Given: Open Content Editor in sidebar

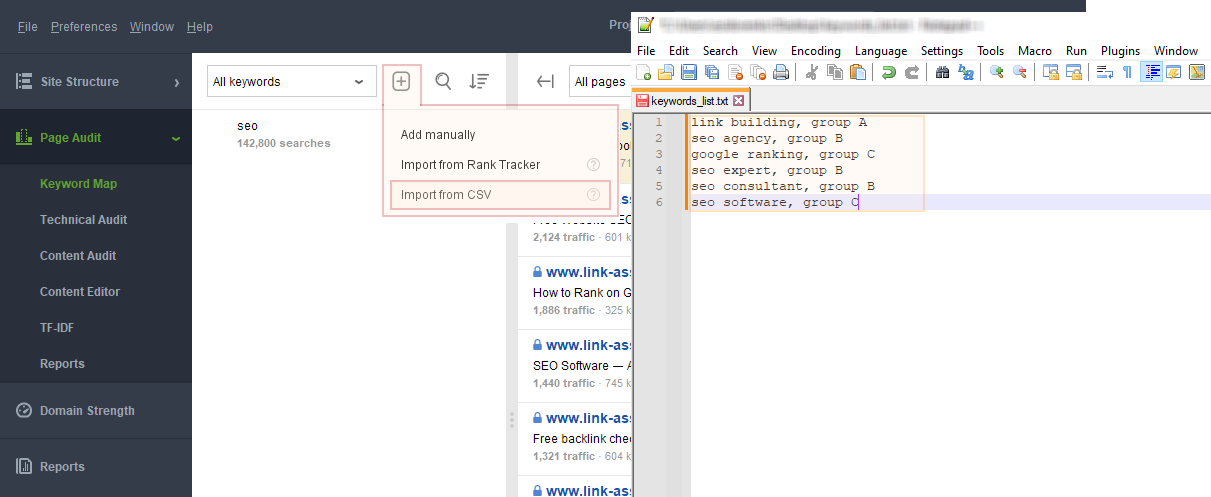Looking at the screenshot, I should [x=80, y=292].
